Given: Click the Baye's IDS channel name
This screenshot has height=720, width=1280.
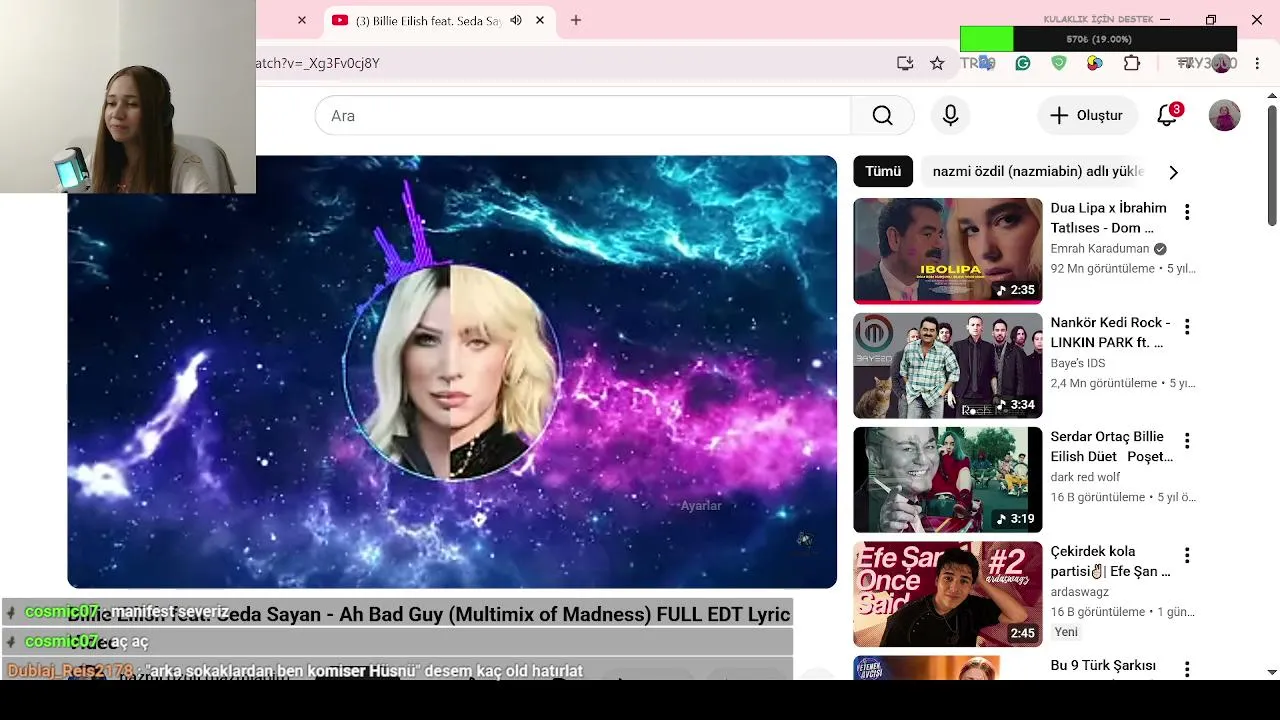Looking at the screenshot, I should click(1078, 363).
